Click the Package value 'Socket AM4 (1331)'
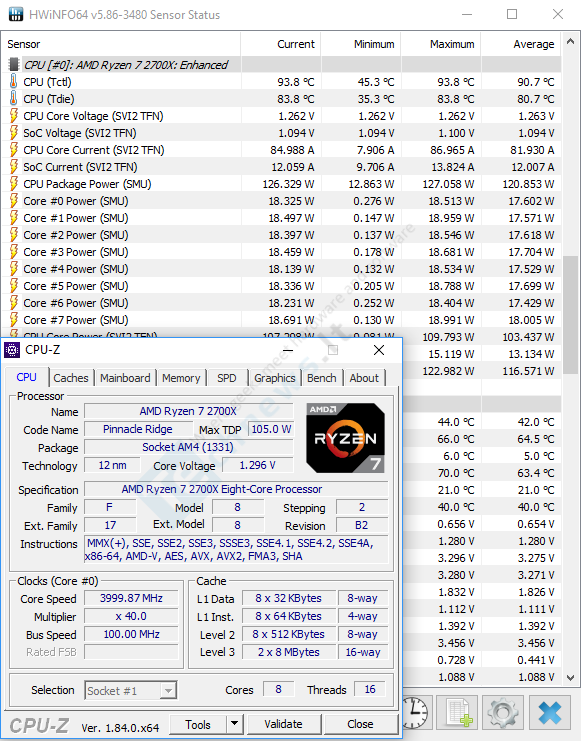Viewport: 581px width, 741px height. tap(189, 447)
